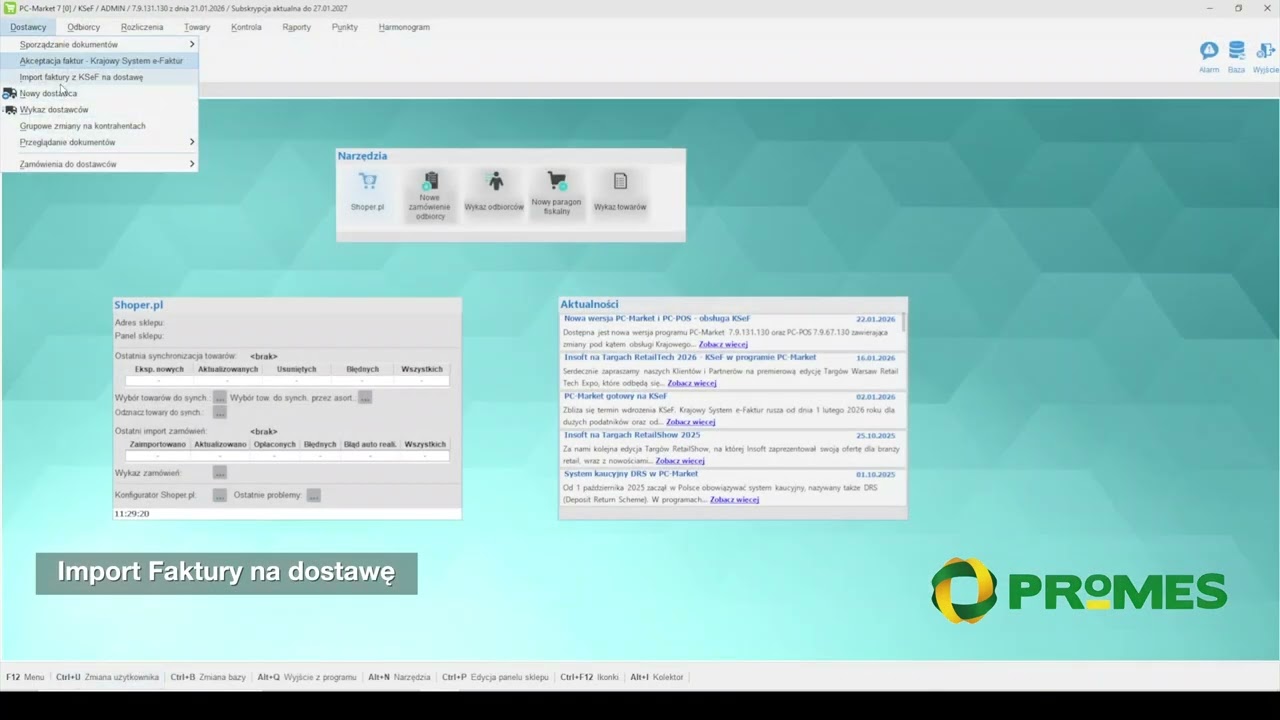The height and width of the screenshot is (720, 1280).
Task: Open the Dostawcy menu
Action: click(x=29, y=27)
